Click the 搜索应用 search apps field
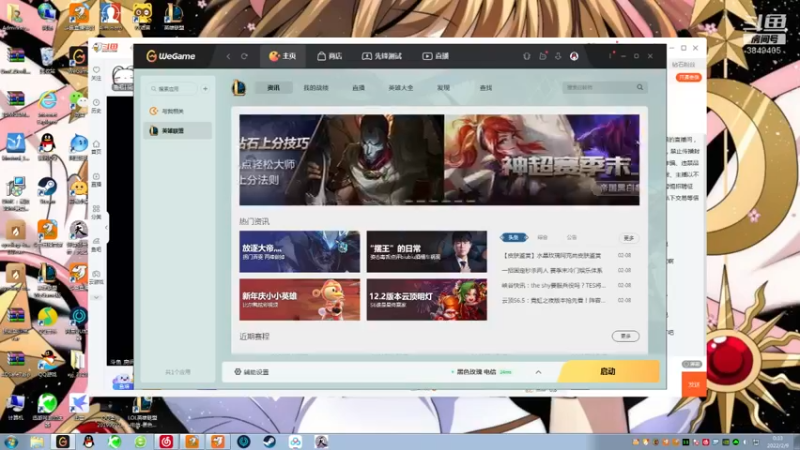 (x=172, y=89)
